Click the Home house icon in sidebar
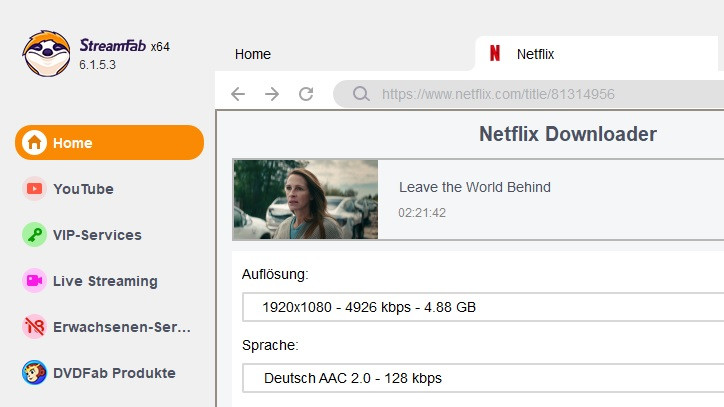The image size is (724, 407). pos(34,143)
